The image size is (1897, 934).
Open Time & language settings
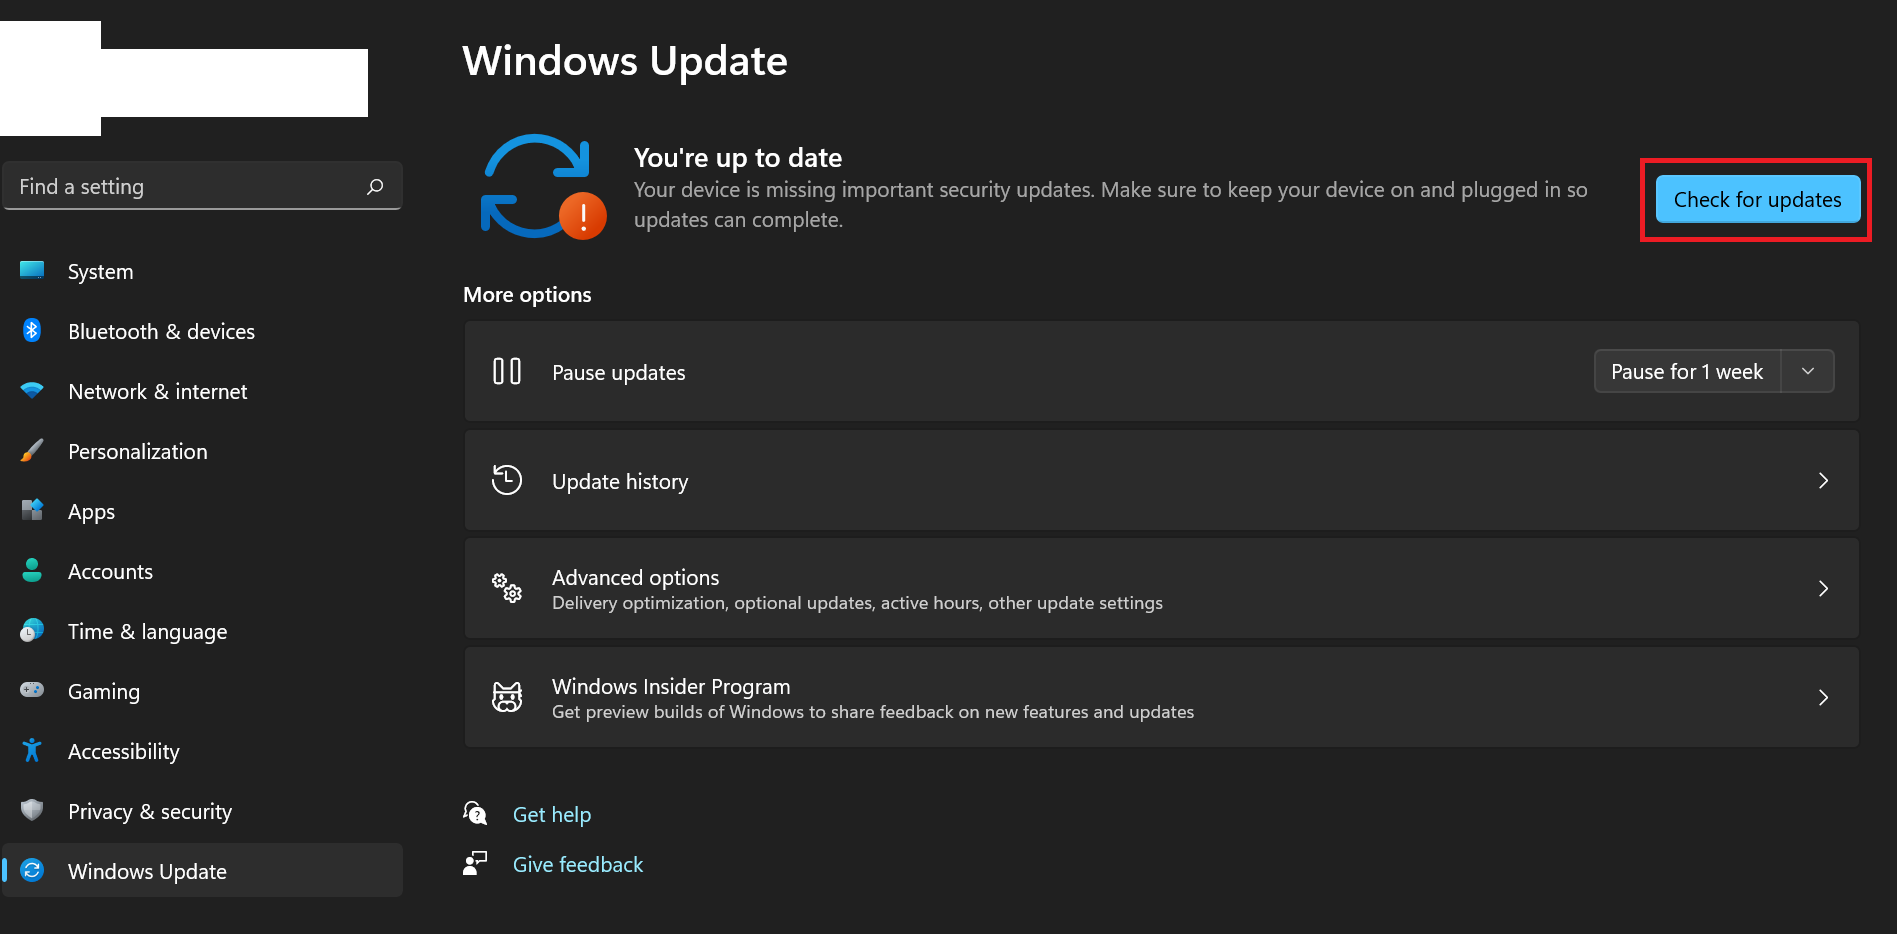[202, 631]
